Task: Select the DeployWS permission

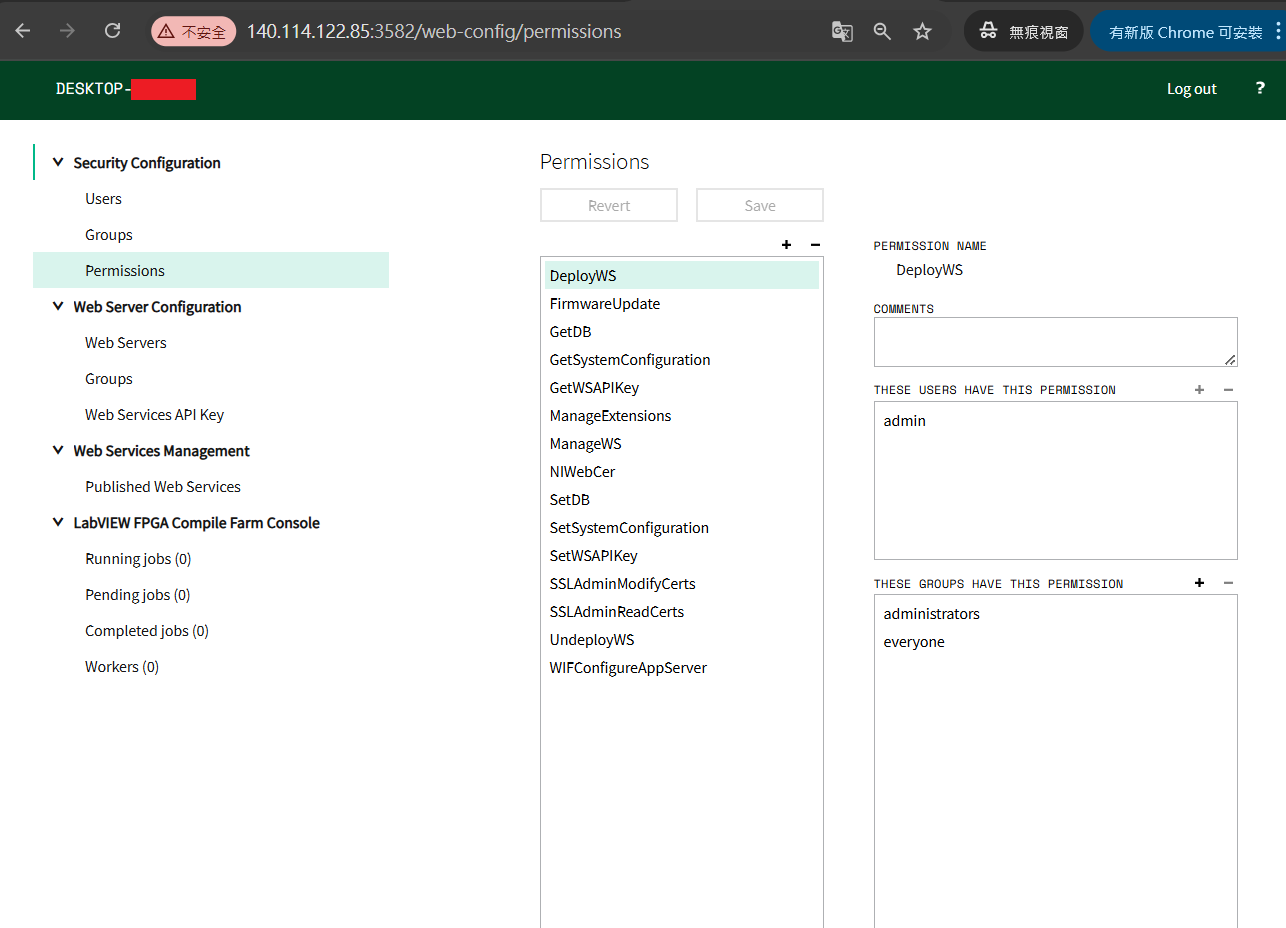Action: 682,276
